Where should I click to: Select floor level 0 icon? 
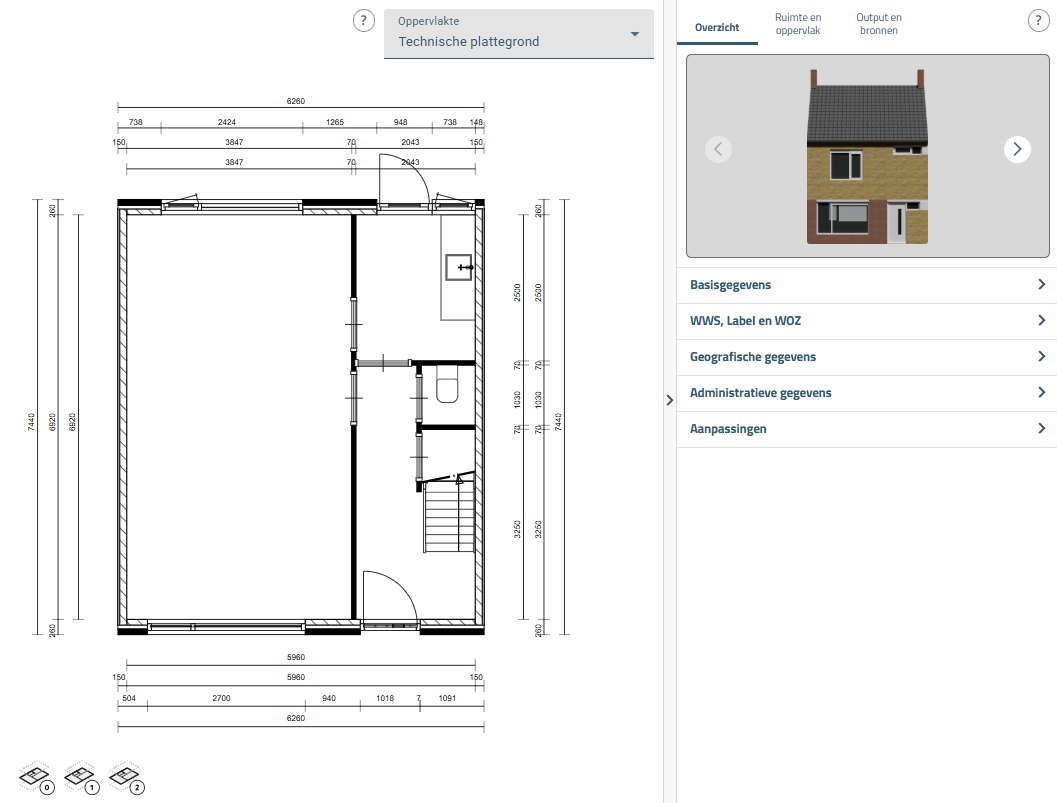pyautogui.click(x=36, y=777)
